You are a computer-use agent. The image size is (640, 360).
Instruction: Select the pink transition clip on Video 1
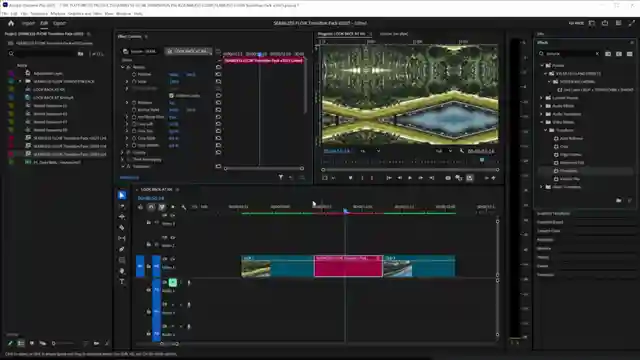click(x=348, y=266)
